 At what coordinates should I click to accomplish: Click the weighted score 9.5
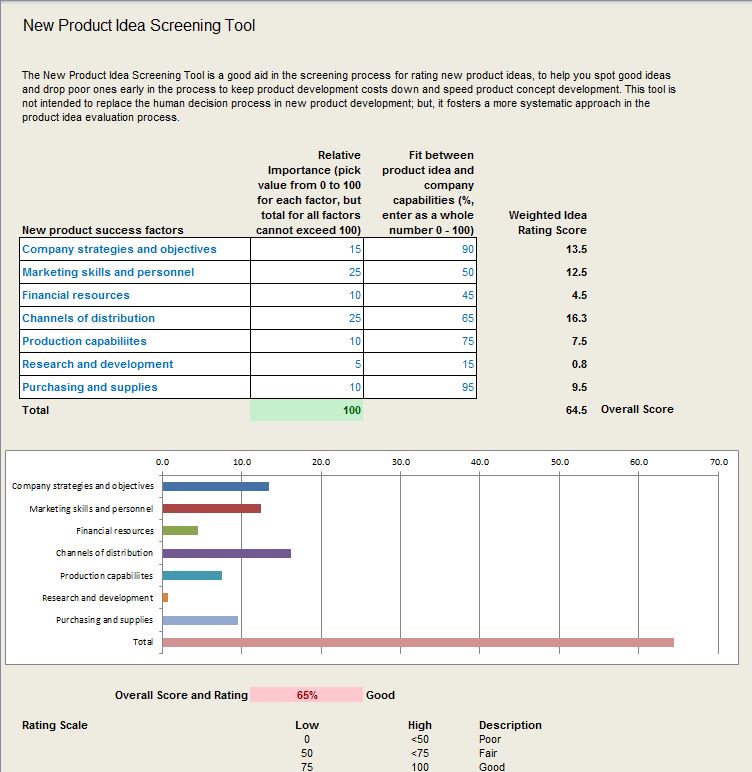click(x=579, y=387)
